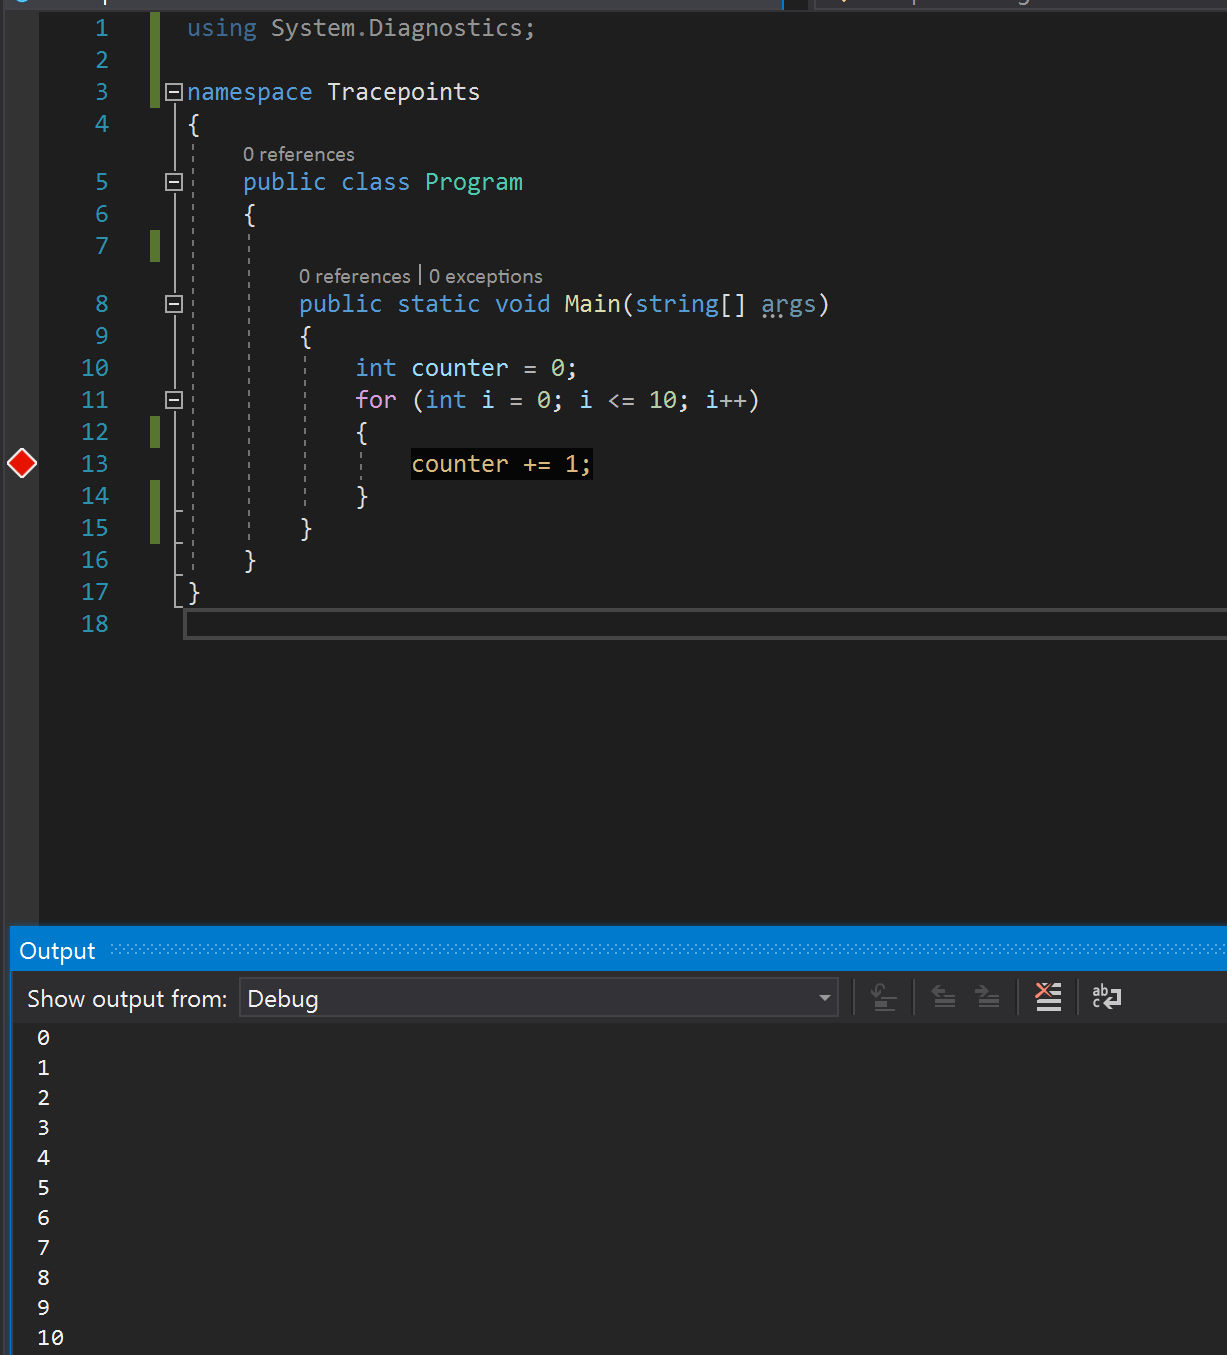Click the red tracepoint diamond in the gutter

[22, 462]
